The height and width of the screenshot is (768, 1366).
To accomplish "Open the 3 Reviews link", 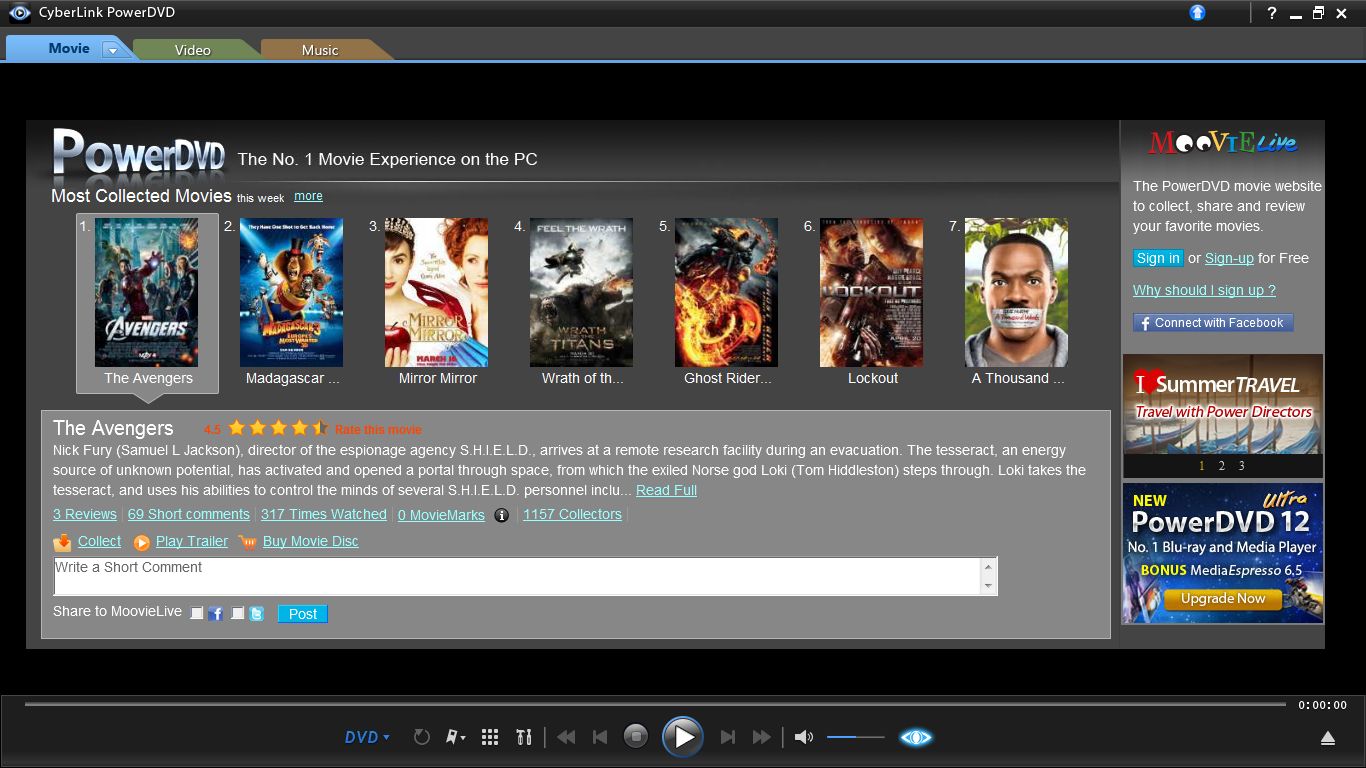I will pos(85,514).
